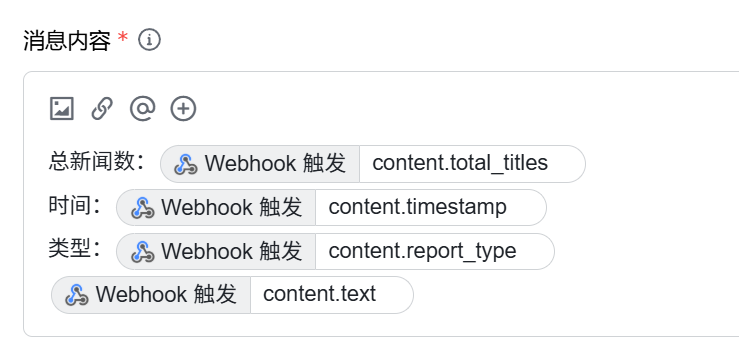Click Webhook 触发 label before content.text

click(x=166, y=295)
